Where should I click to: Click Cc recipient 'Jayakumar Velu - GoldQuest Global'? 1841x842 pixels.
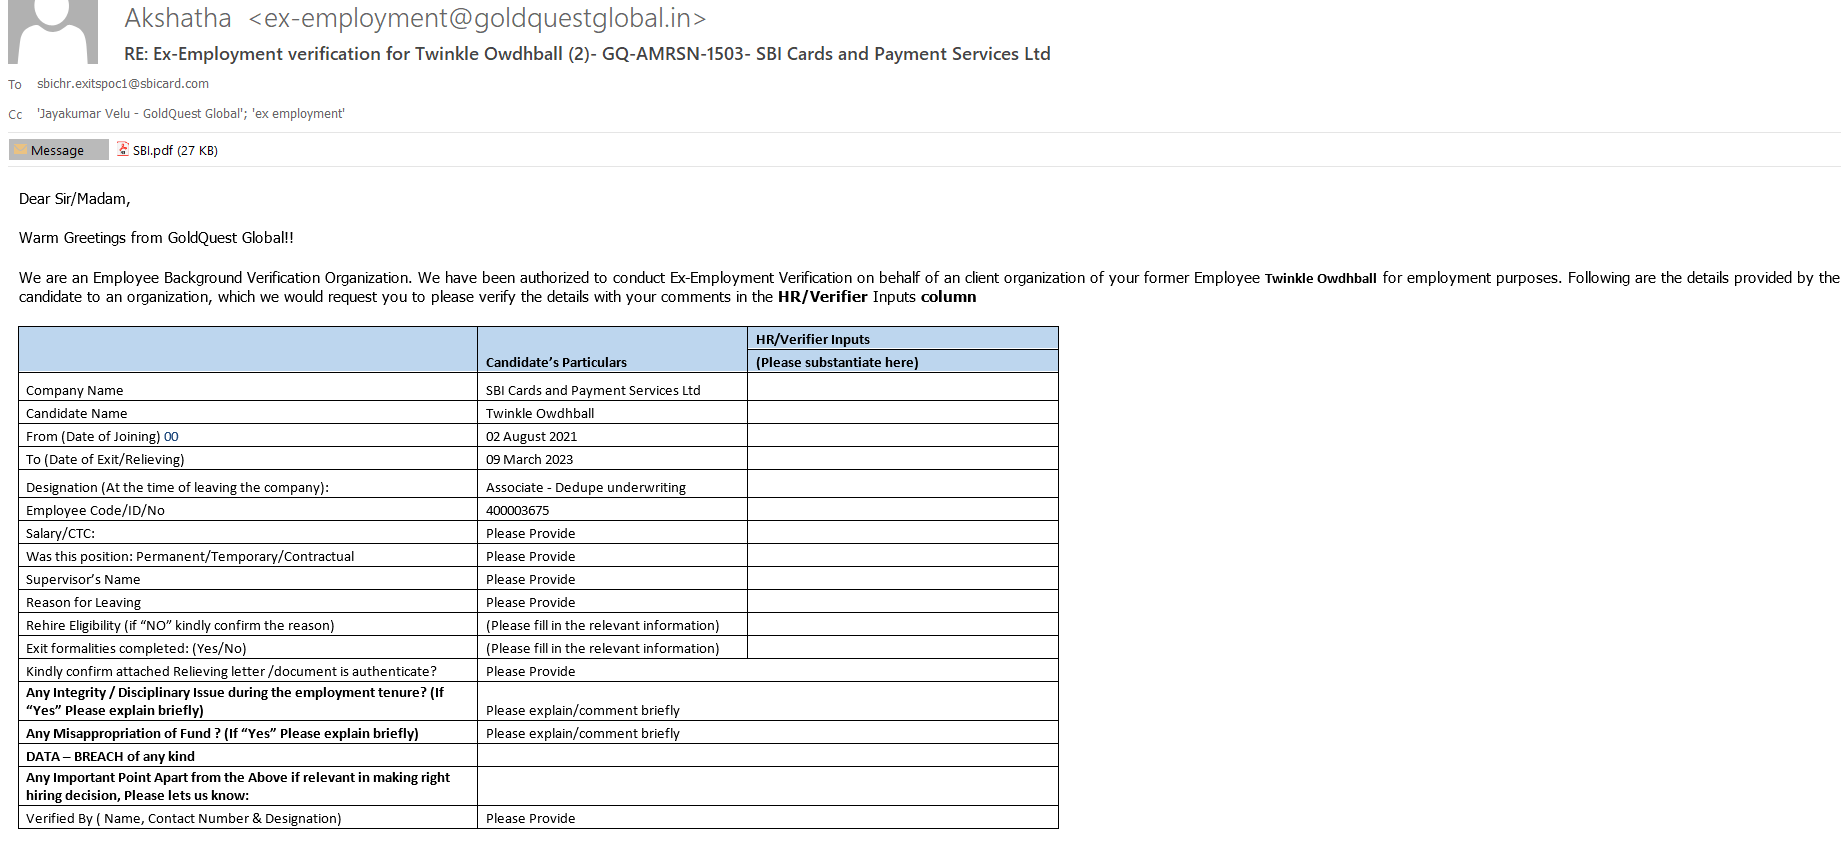click(140, 114)
